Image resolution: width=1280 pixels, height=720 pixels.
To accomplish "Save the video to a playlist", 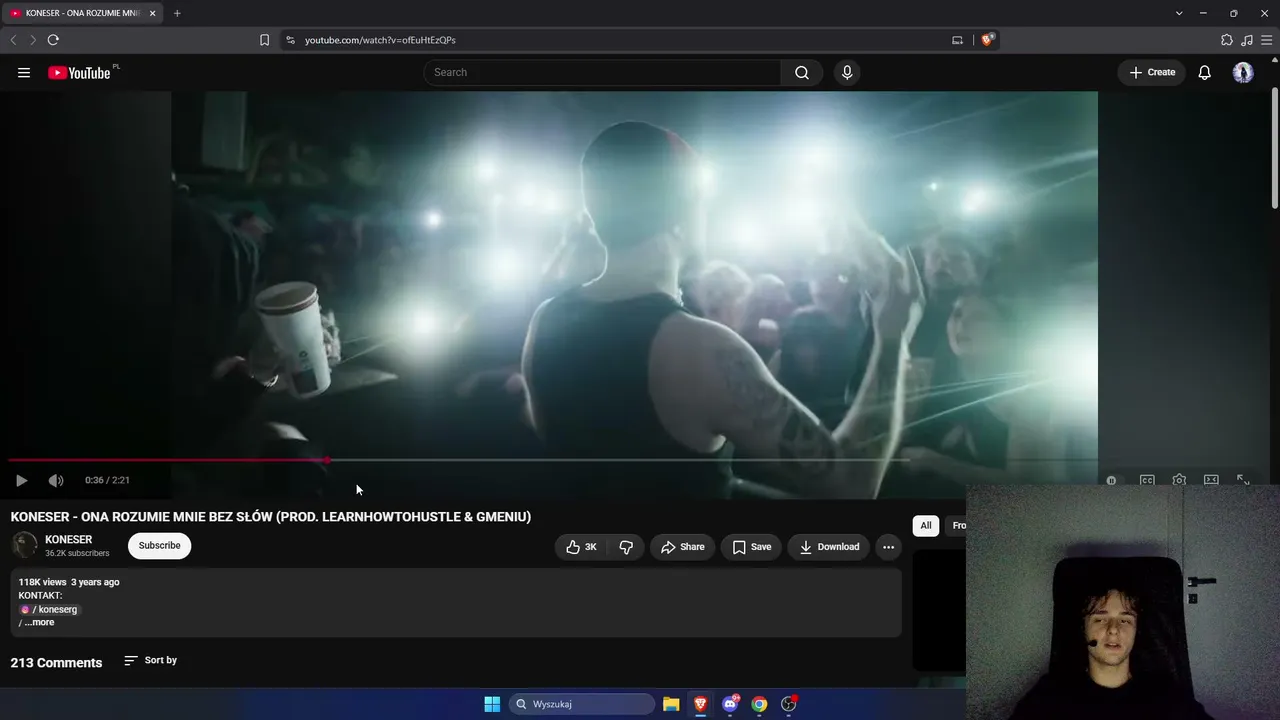I will pos(751,547).
